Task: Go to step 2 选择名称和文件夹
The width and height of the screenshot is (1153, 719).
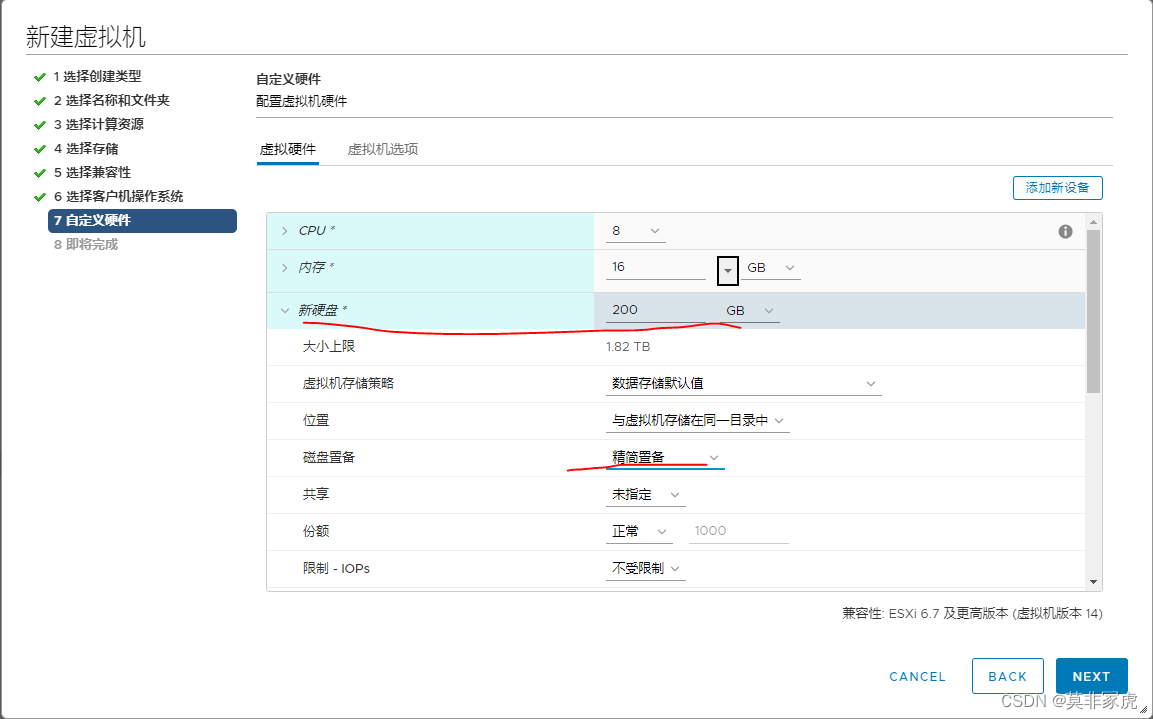Action: (111, 101)
